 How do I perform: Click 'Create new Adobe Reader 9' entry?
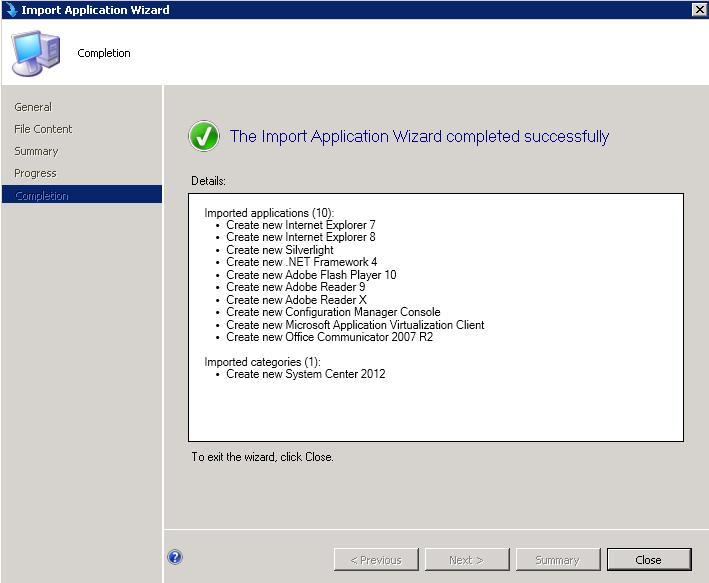(x=296, y=287)
